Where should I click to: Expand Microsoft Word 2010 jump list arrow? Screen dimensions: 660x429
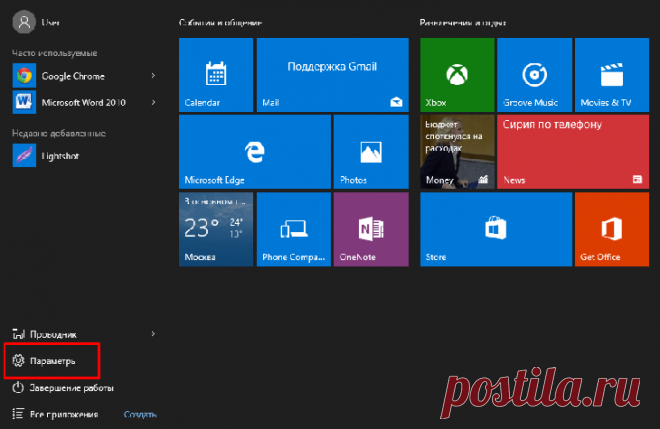[x=153, y=102]
